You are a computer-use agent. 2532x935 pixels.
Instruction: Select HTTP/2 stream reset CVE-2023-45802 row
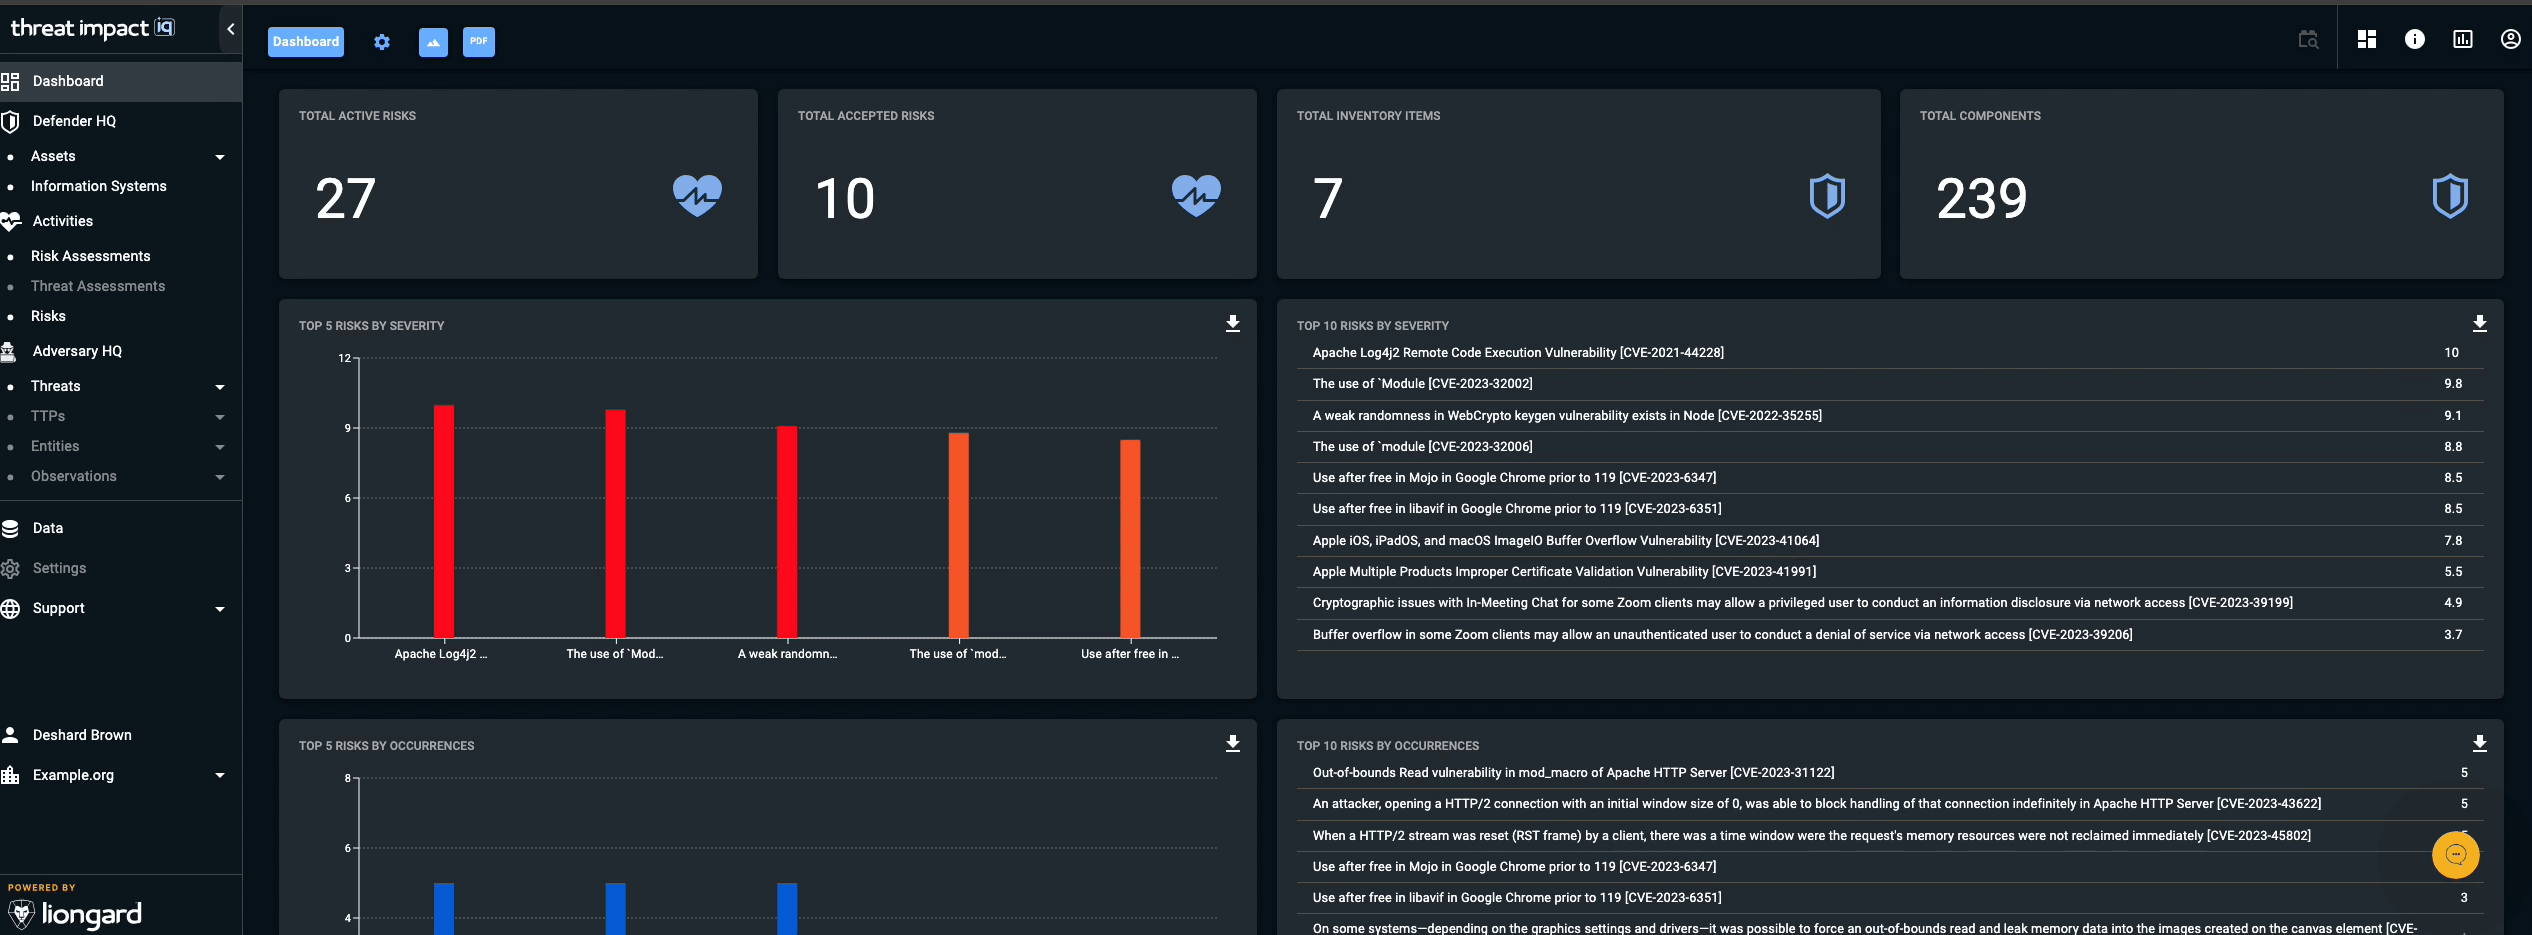tap(1890, 836)
